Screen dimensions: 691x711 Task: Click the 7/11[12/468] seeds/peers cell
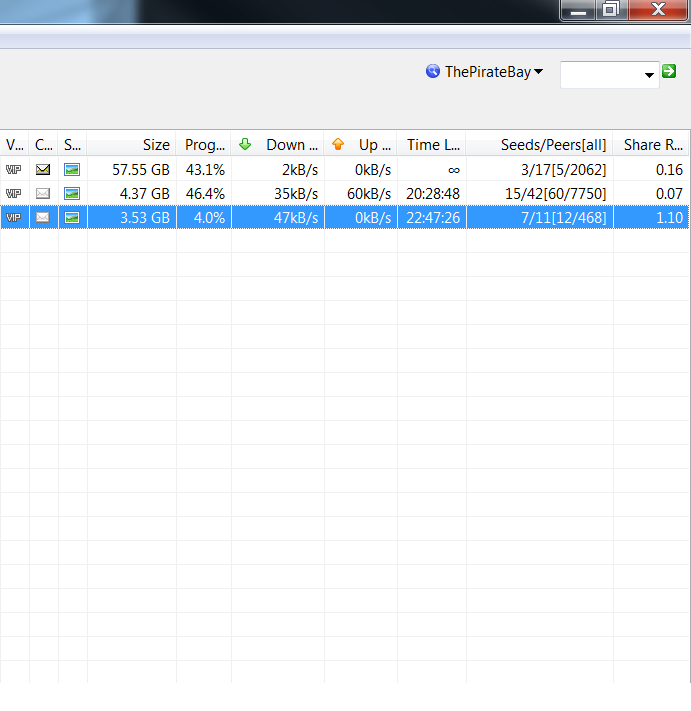pos(540,218)
